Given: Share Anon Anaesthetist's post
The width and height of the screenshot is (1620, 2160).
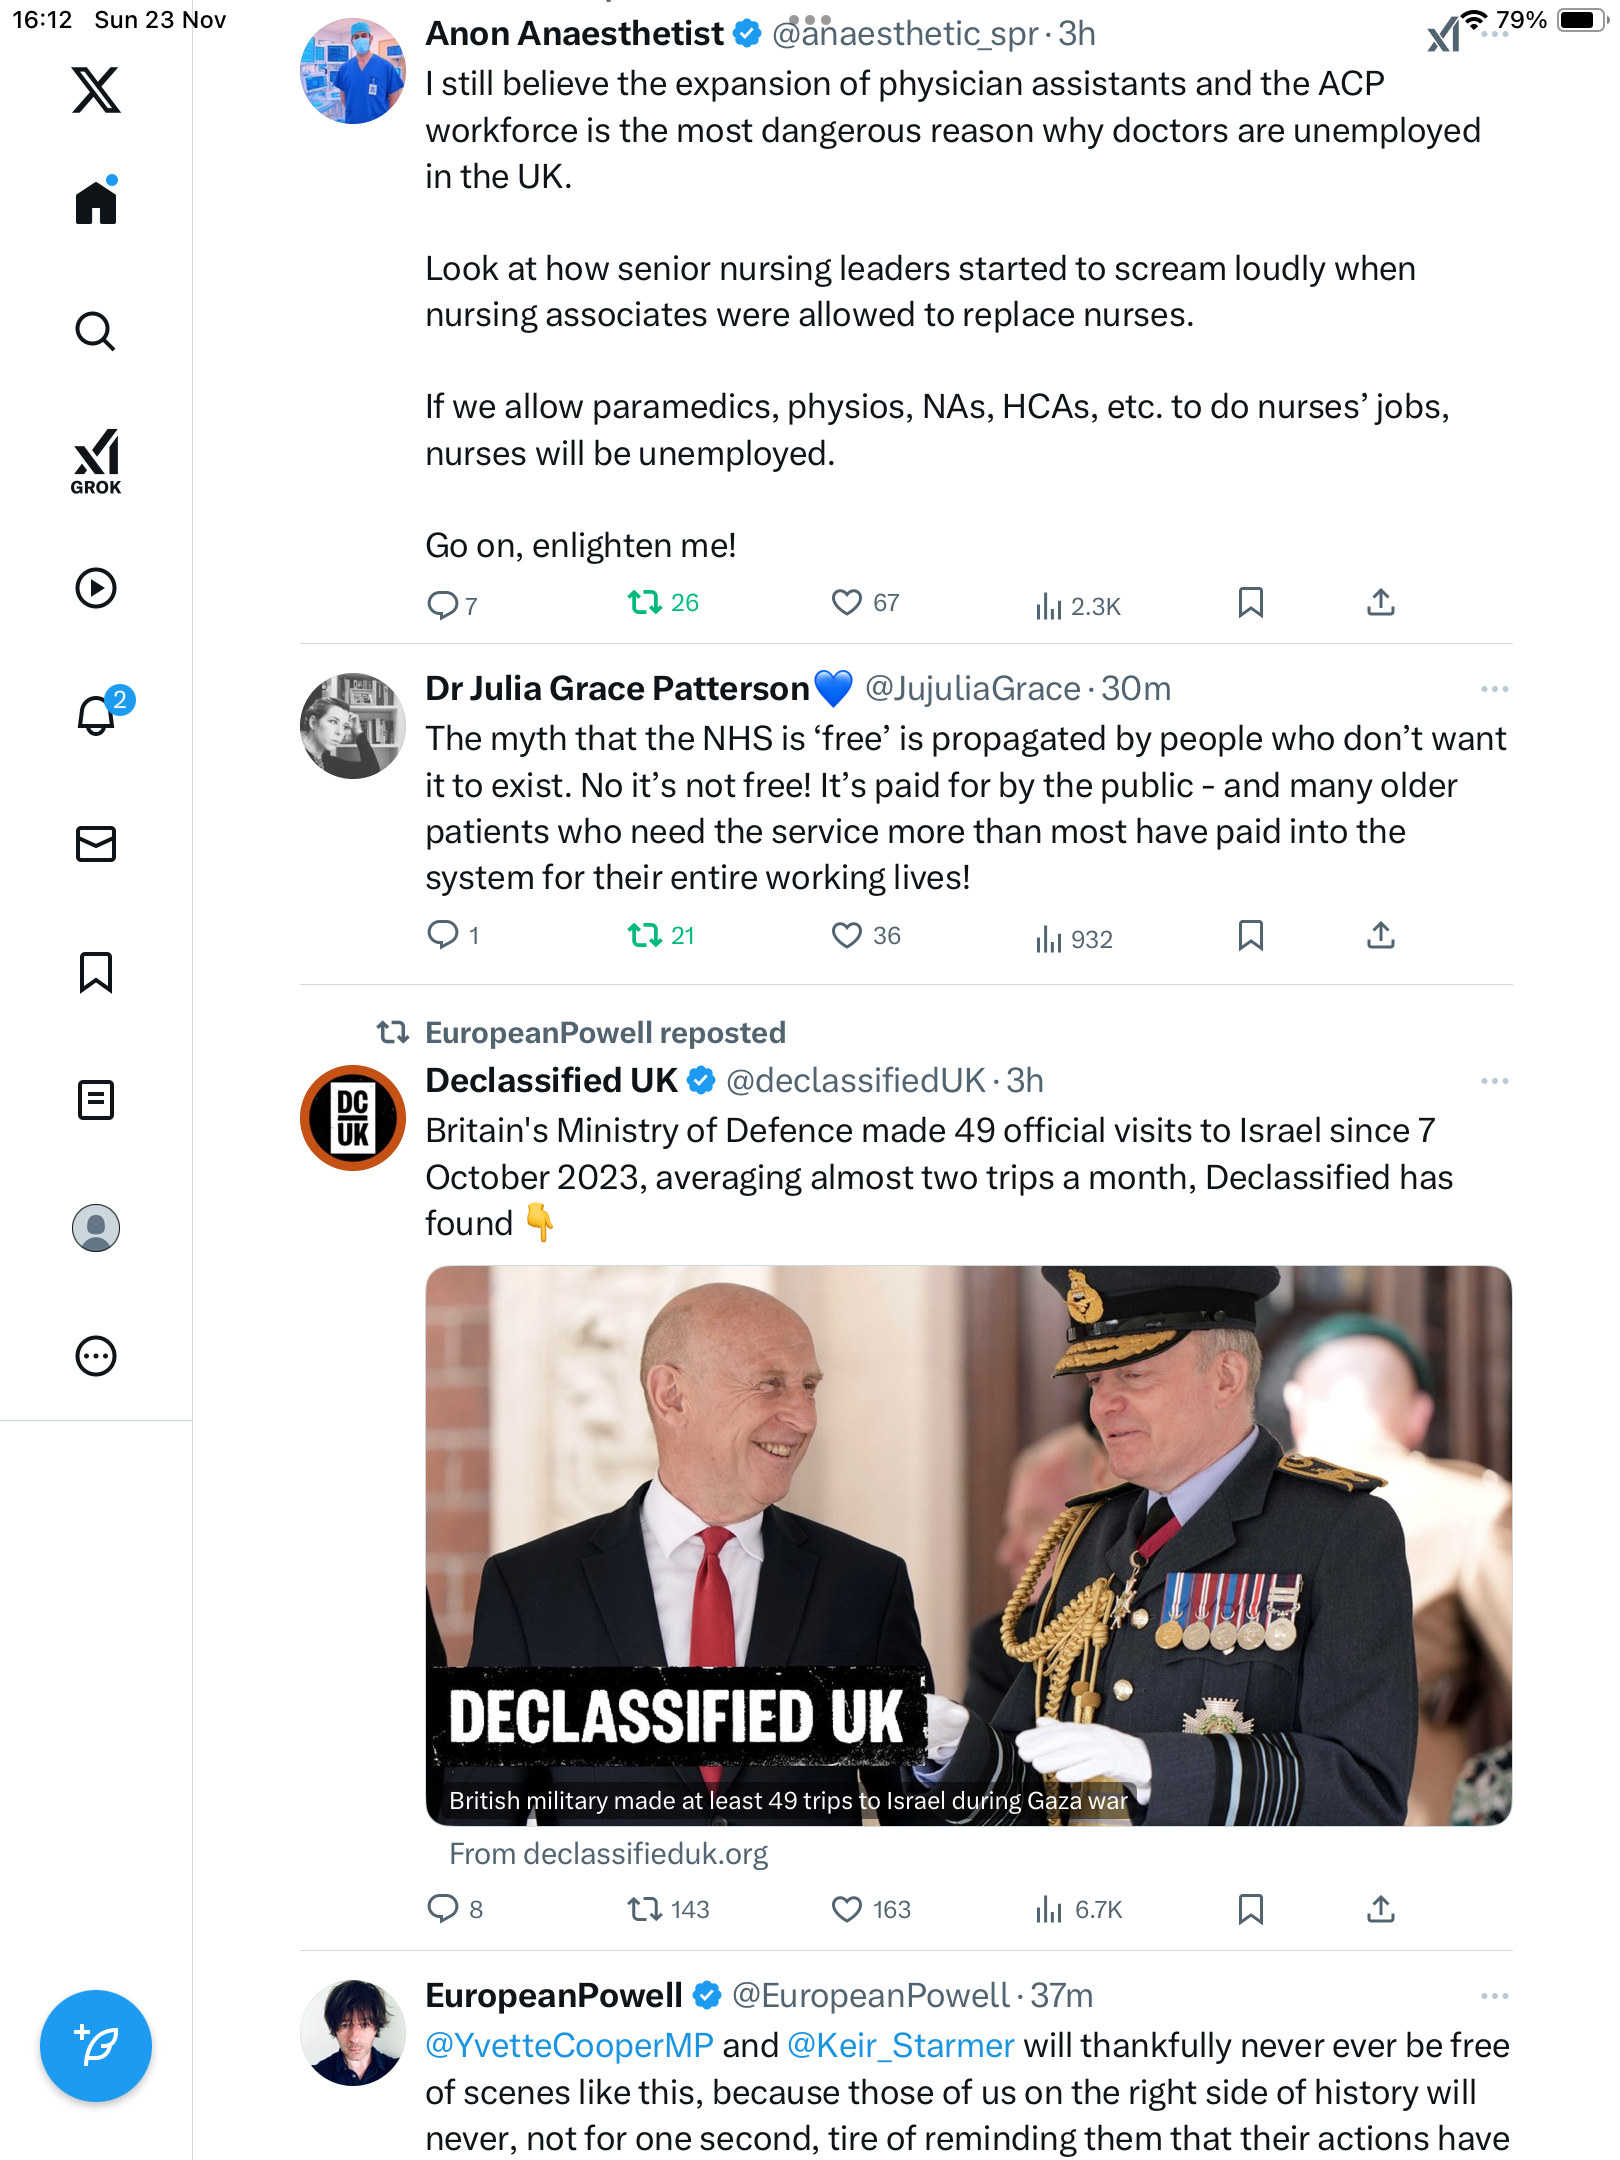Looking at the screenshot, I should point(1380,602).
